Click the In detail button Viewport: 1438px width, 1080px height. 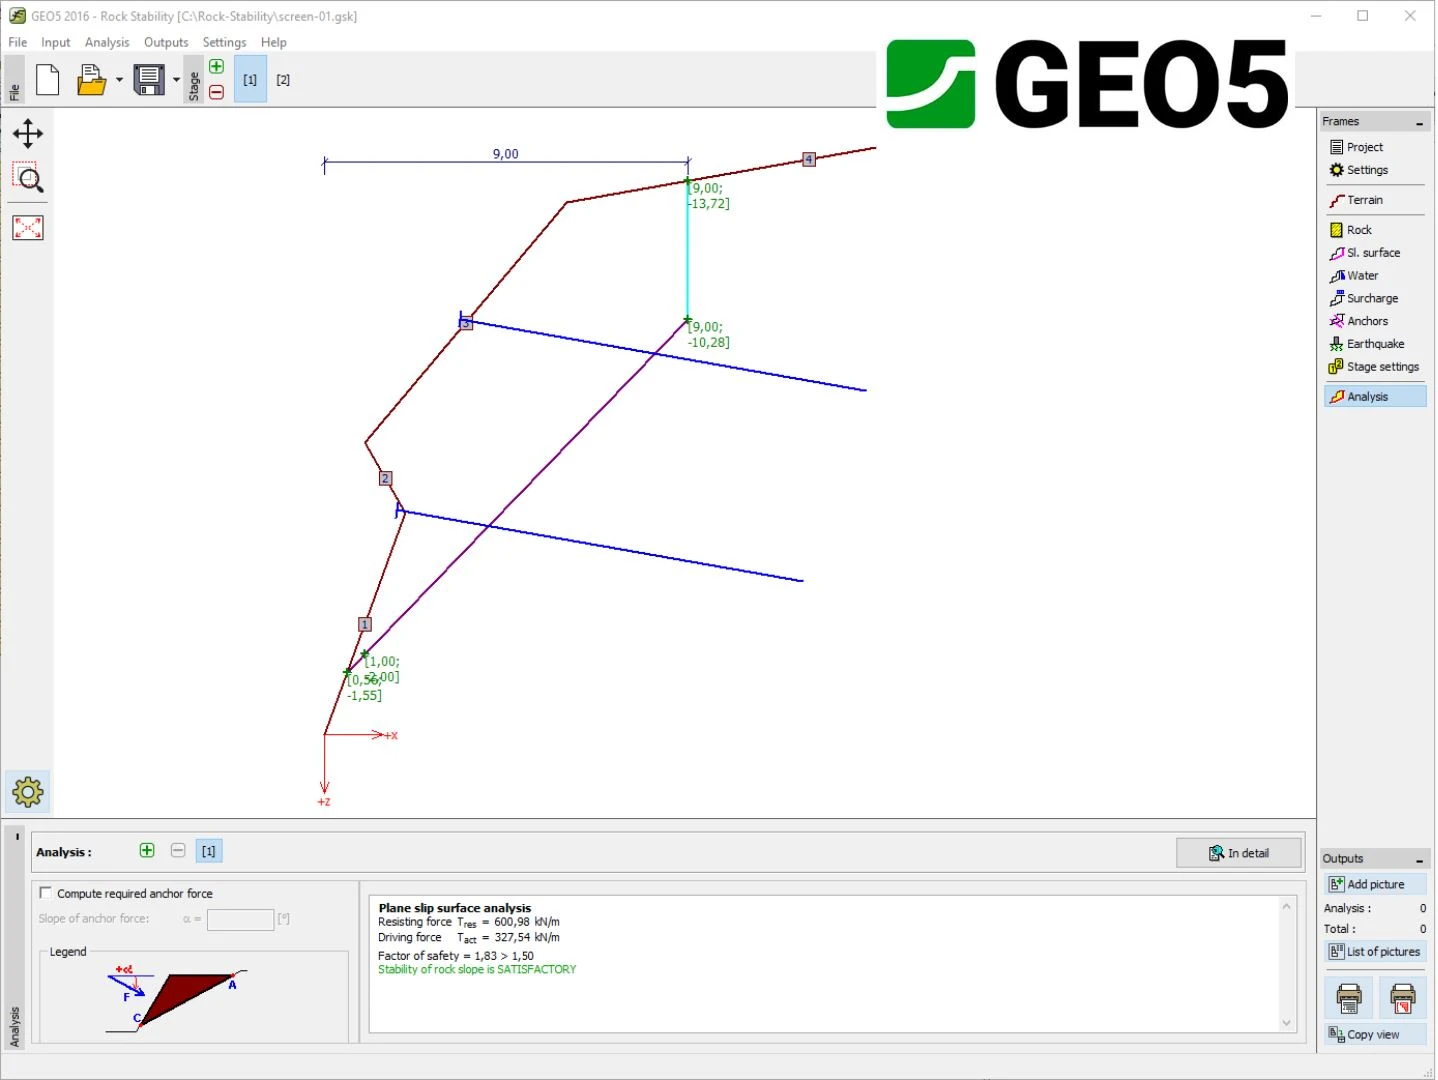1239,853
